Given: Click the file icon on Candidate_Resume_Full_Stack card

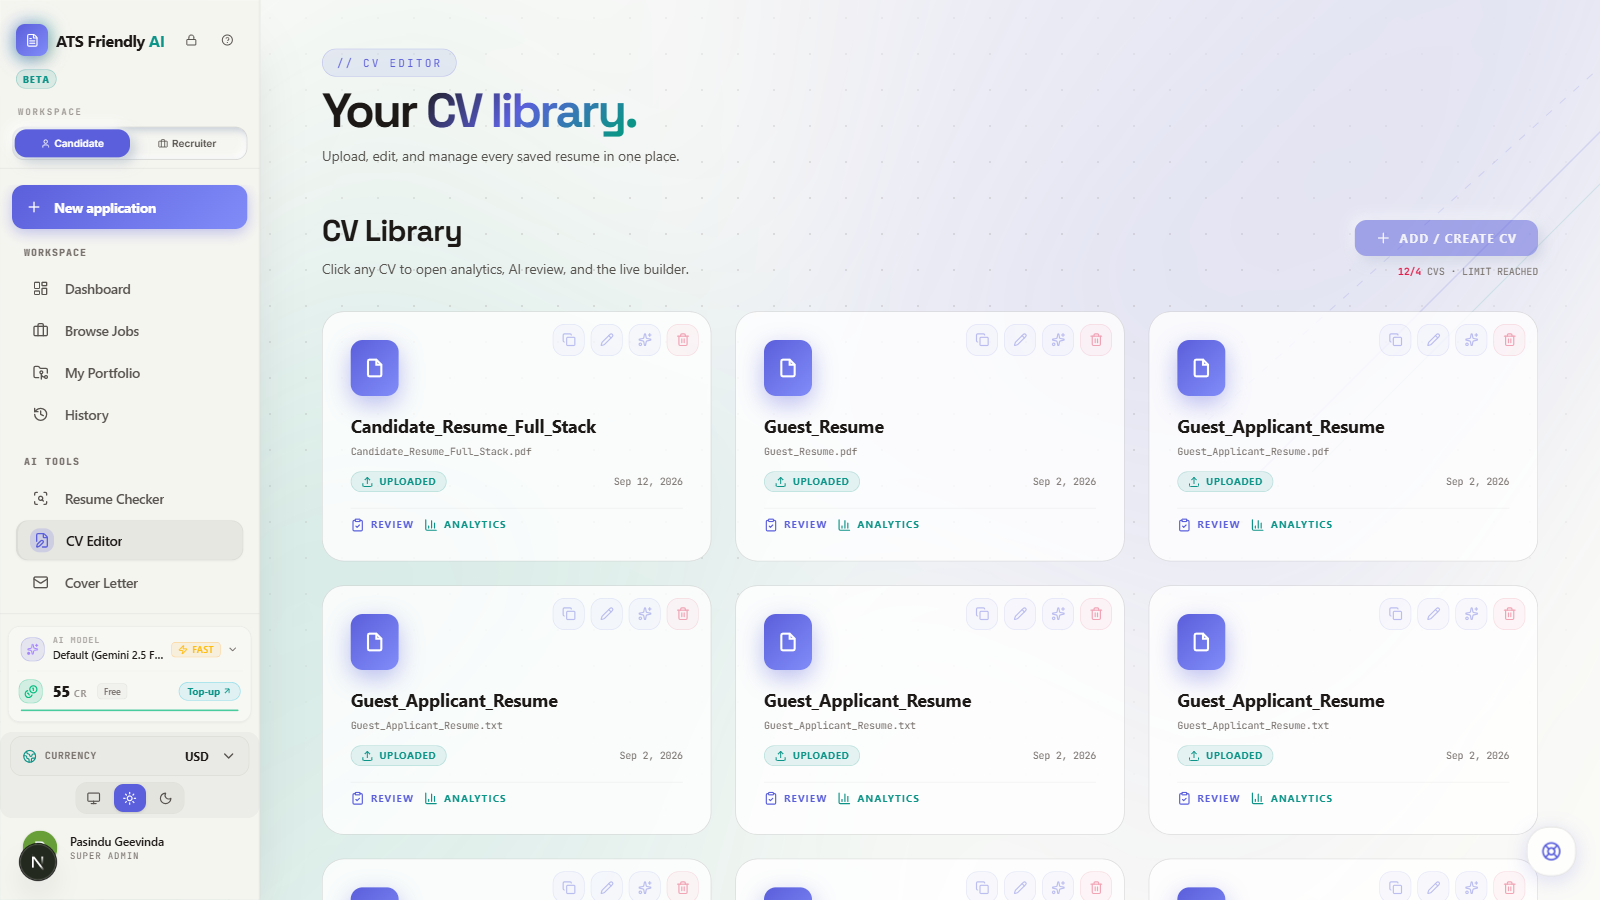Looking at the screenshot, I should pyautogui.click(x=375, y=368).
